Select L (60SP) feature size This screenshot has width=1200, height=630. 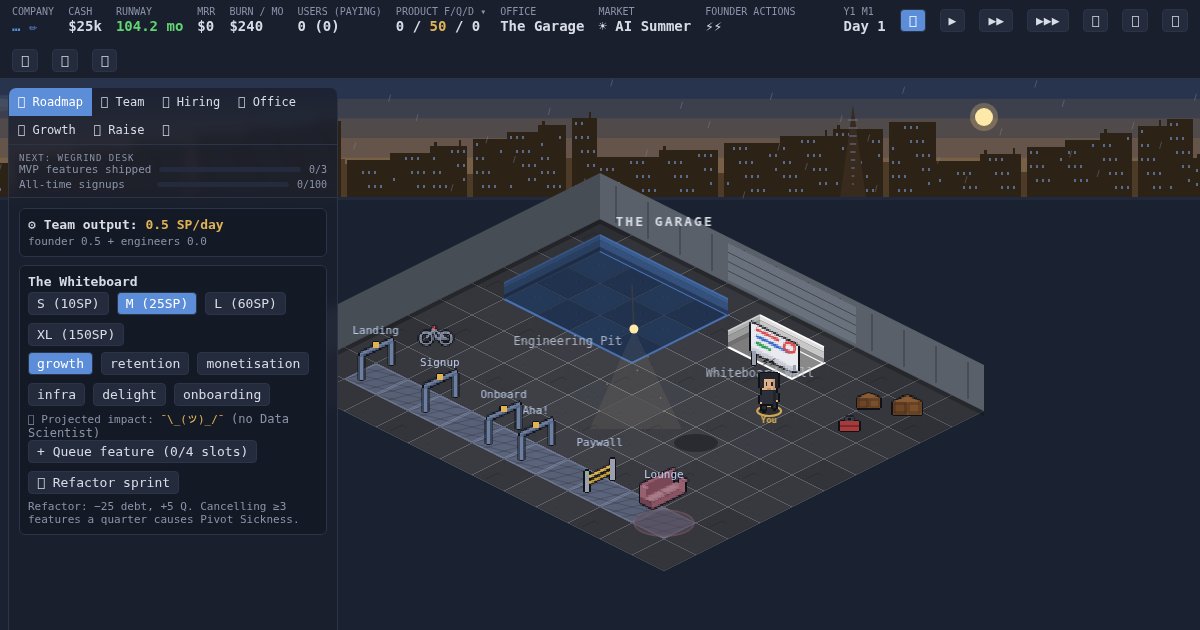click(245, 303)
